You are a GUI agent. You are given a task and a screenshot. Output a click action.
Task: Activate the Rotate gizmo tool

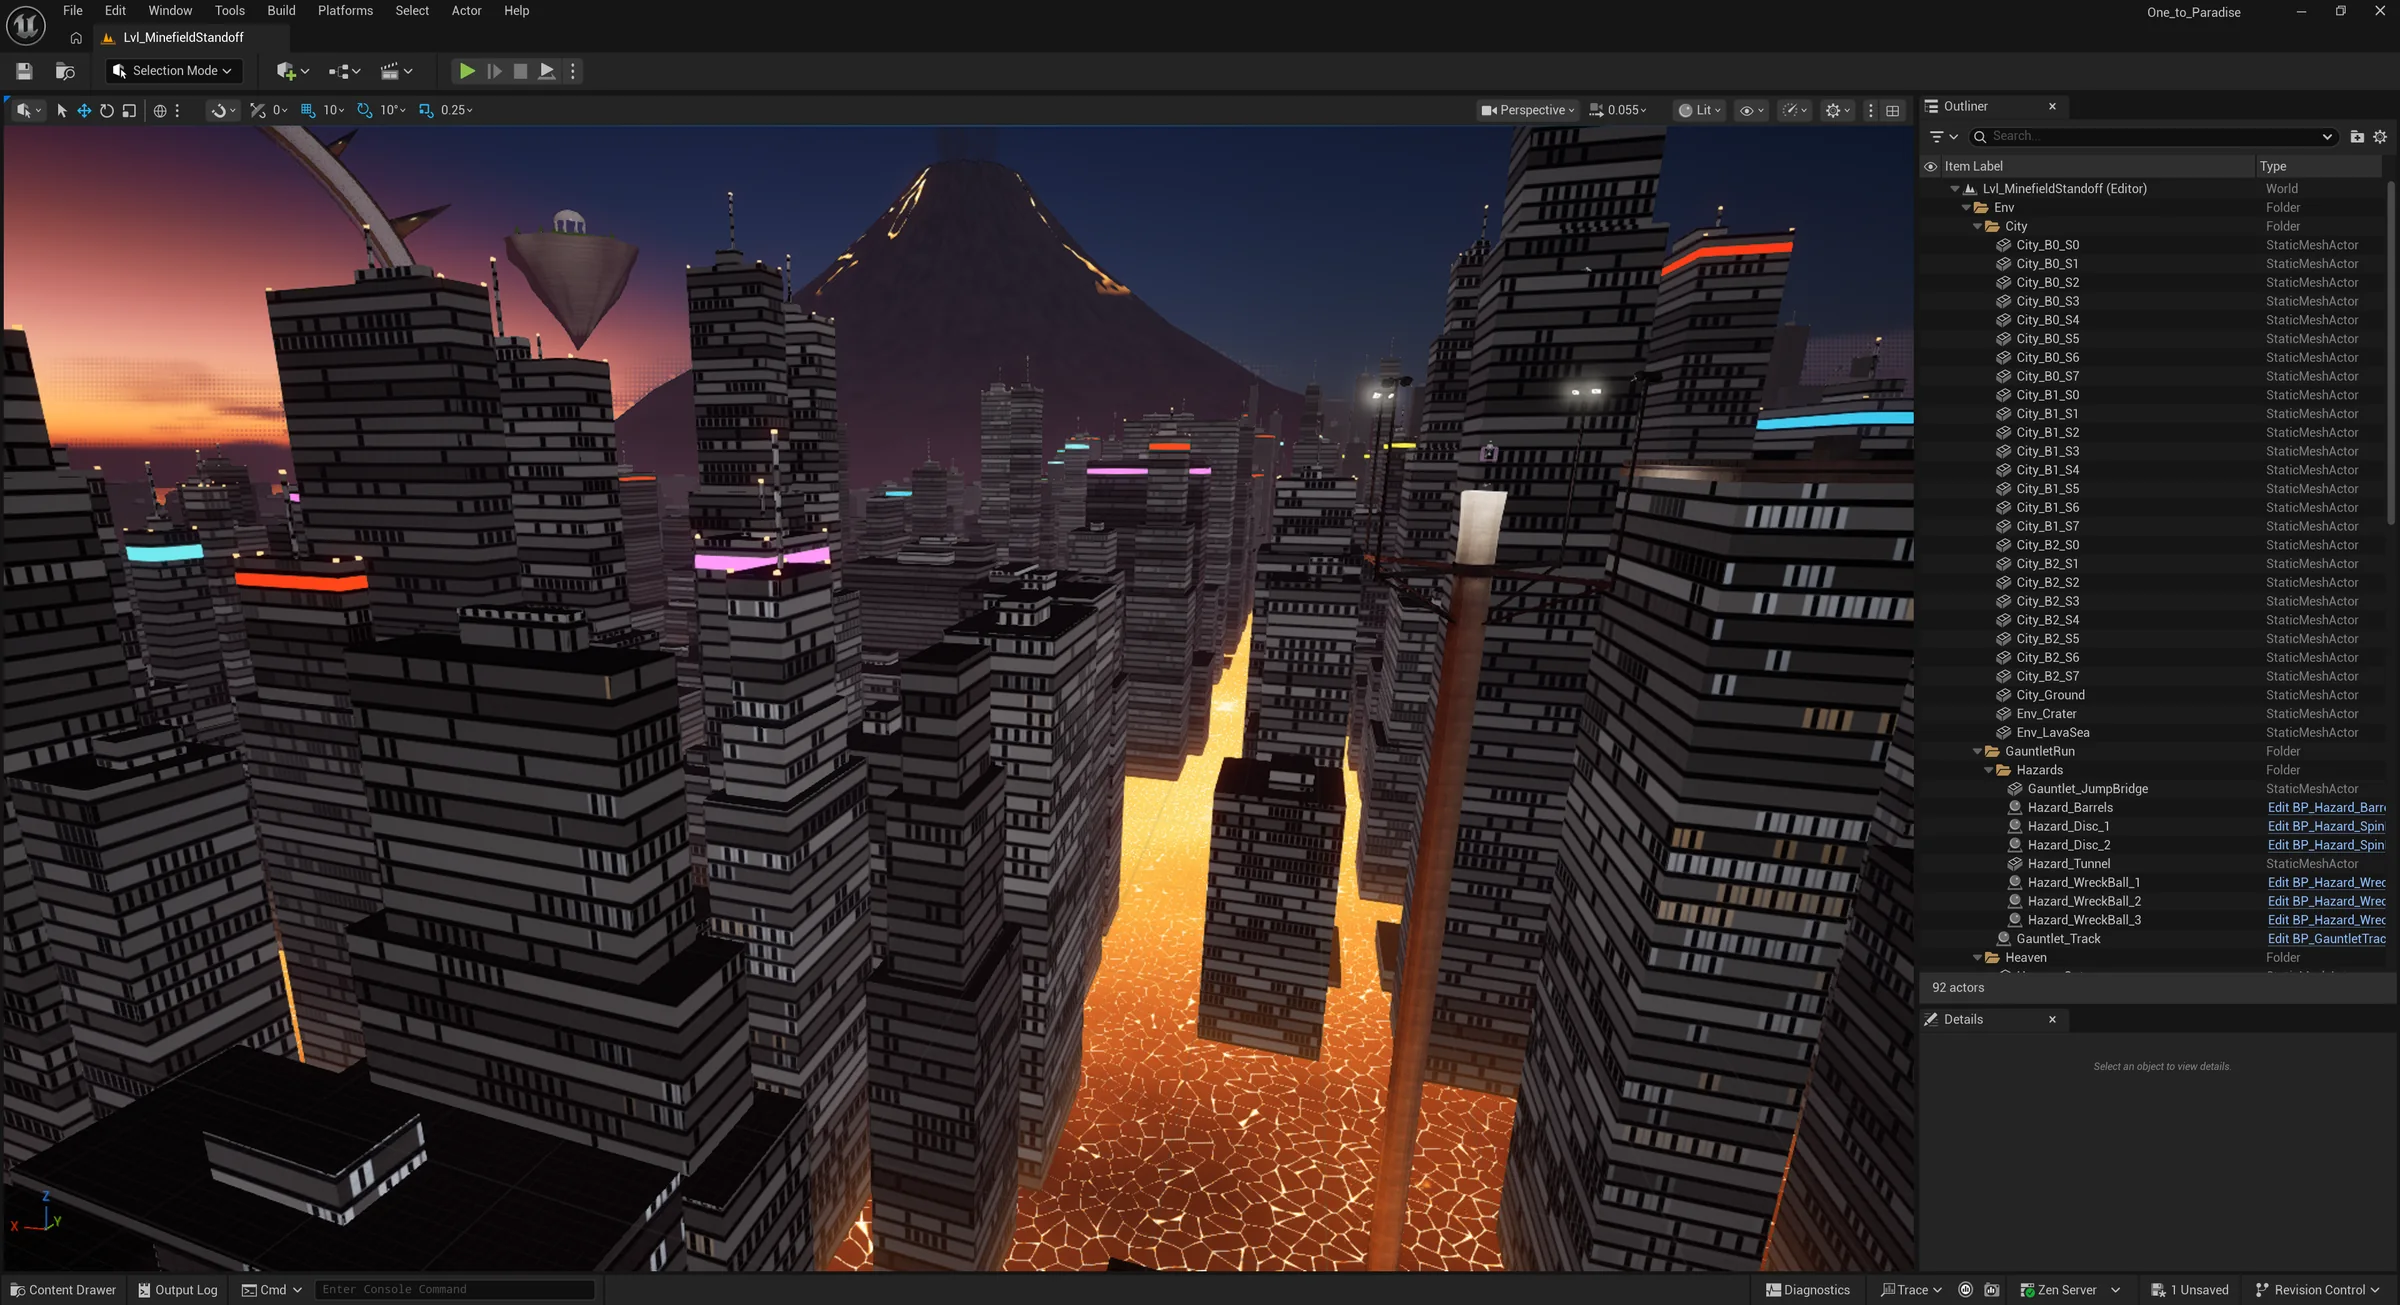[106, 110]
